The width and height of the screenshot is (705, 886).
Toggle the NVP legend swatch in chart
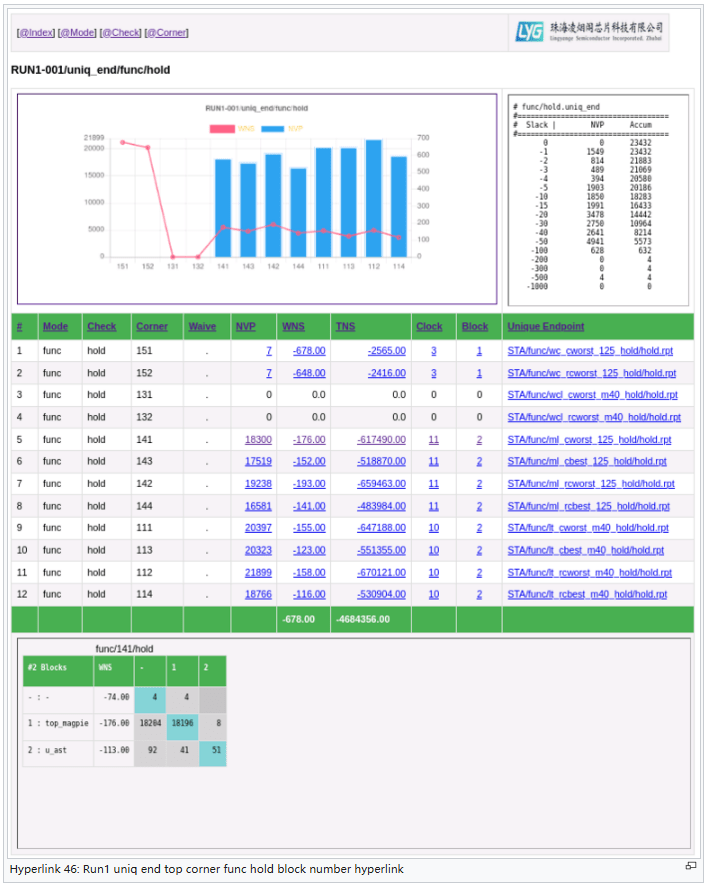[x=272, y=128]
